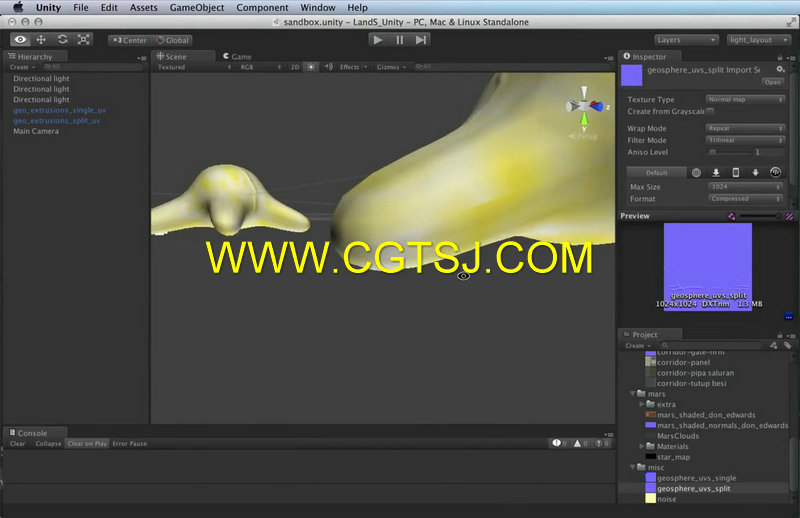Open Texture Type Normal map dropdown
The width and height of the screenshot is (800, 518).
pos(745,100)
